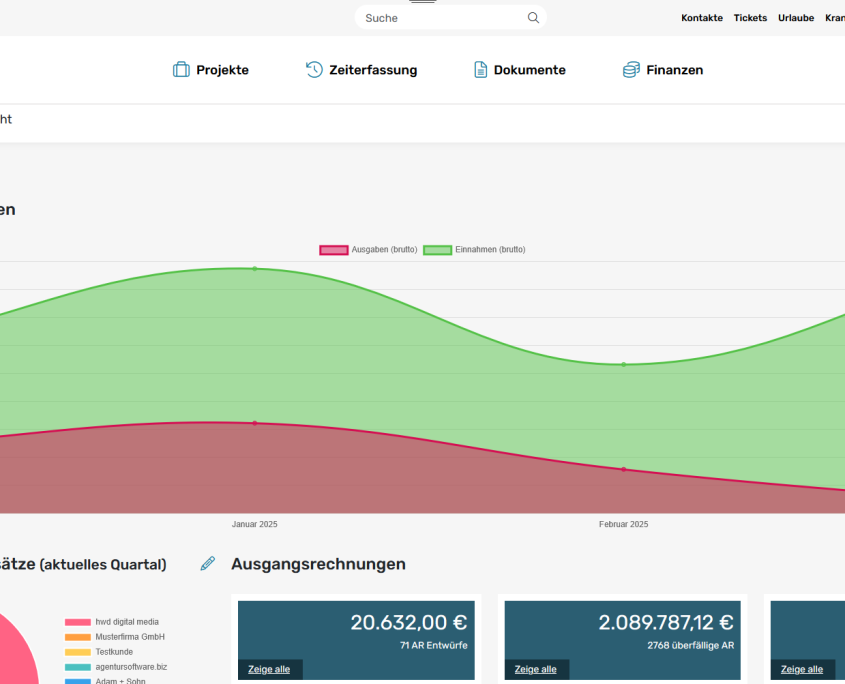Click the Finanzen coins icon
Screen dimensions: 845x684
(631, 70)
